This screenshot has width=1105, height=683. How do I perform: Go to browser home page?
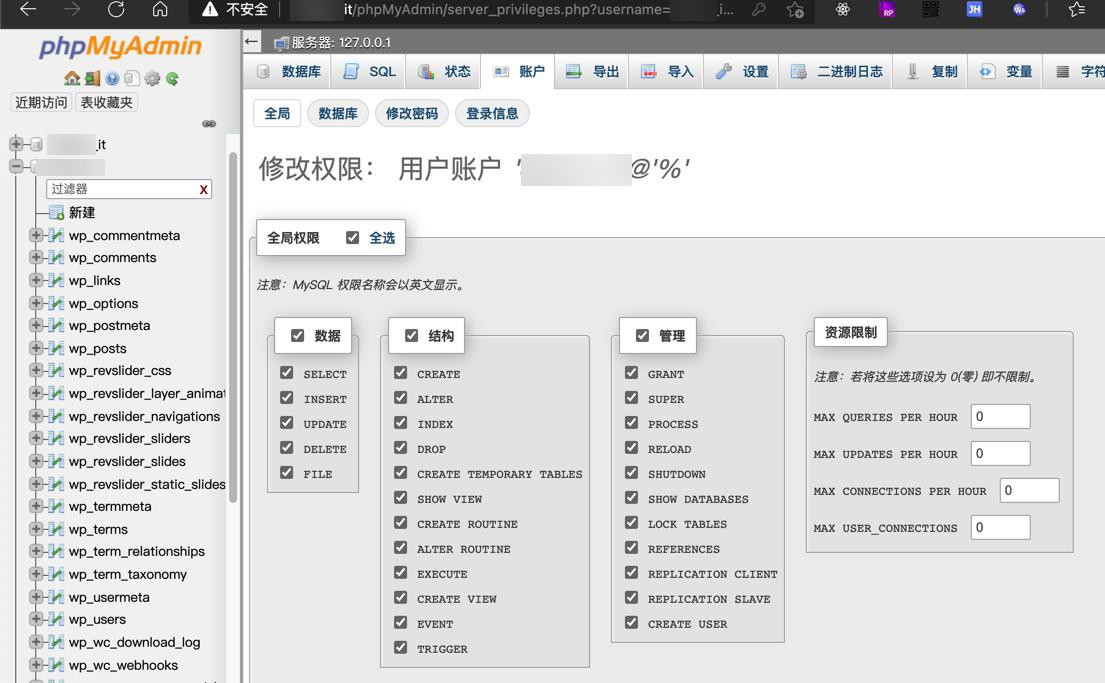[x=160, y=9]
